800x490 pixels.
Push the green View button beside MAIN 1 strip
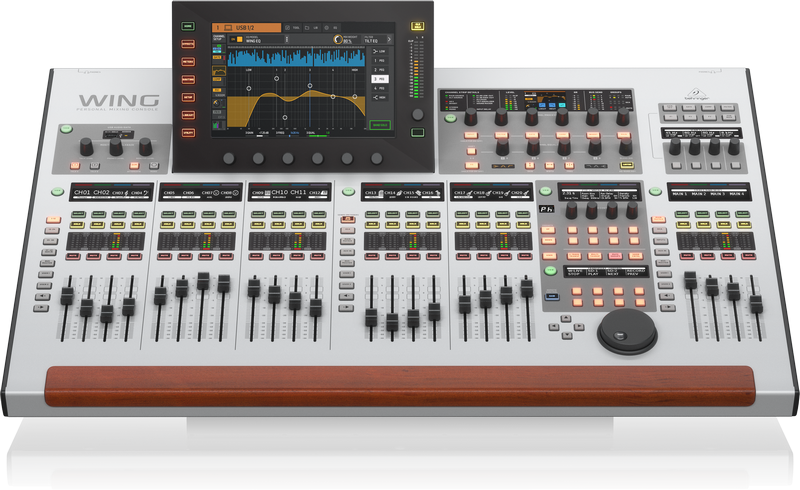(x=655, y=191)
